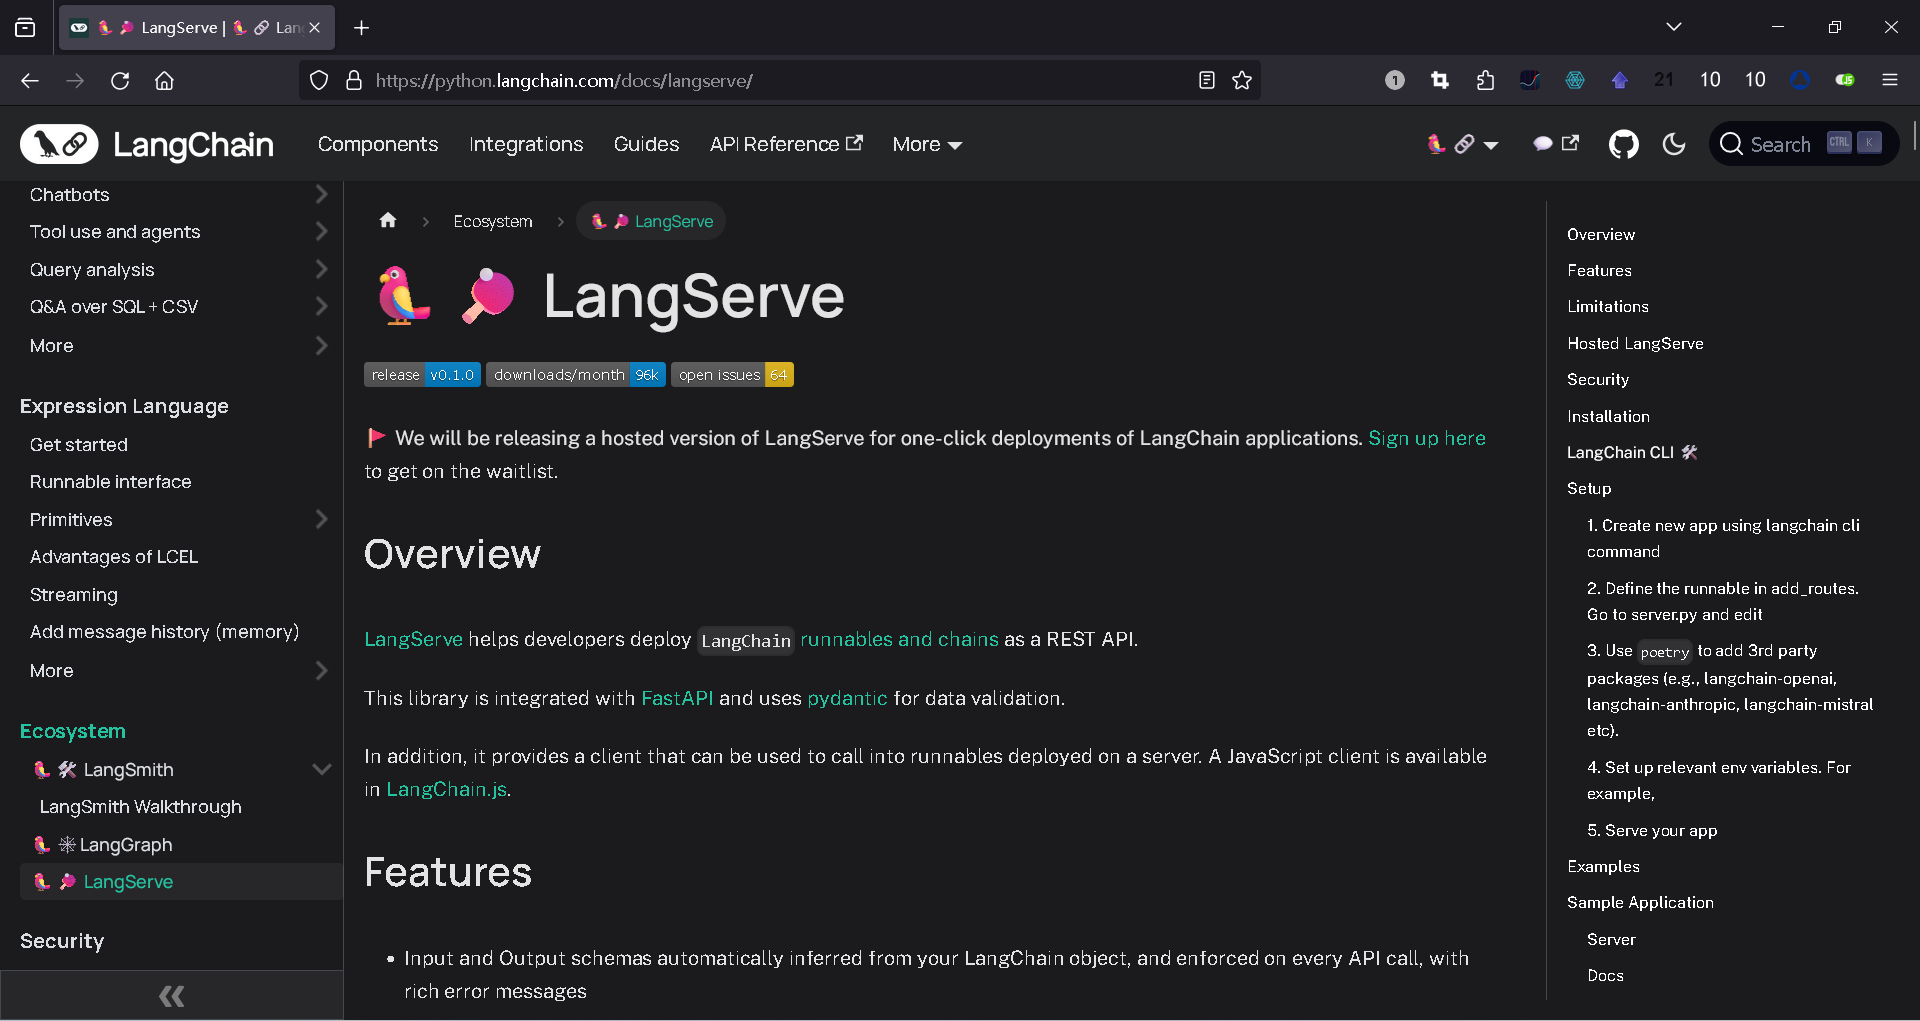Jump to Sample Application section

1640,903
